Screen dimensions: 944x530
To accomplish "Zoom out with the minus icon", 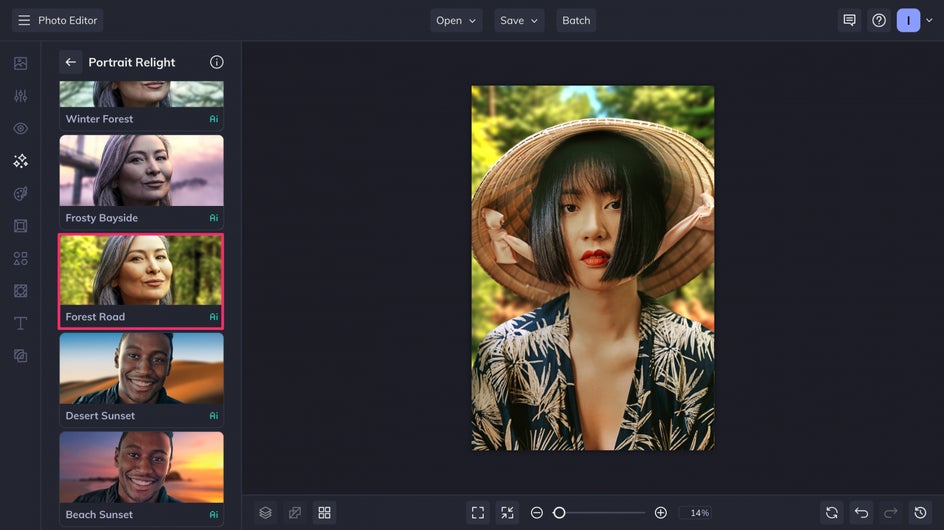I will (537, 513).
